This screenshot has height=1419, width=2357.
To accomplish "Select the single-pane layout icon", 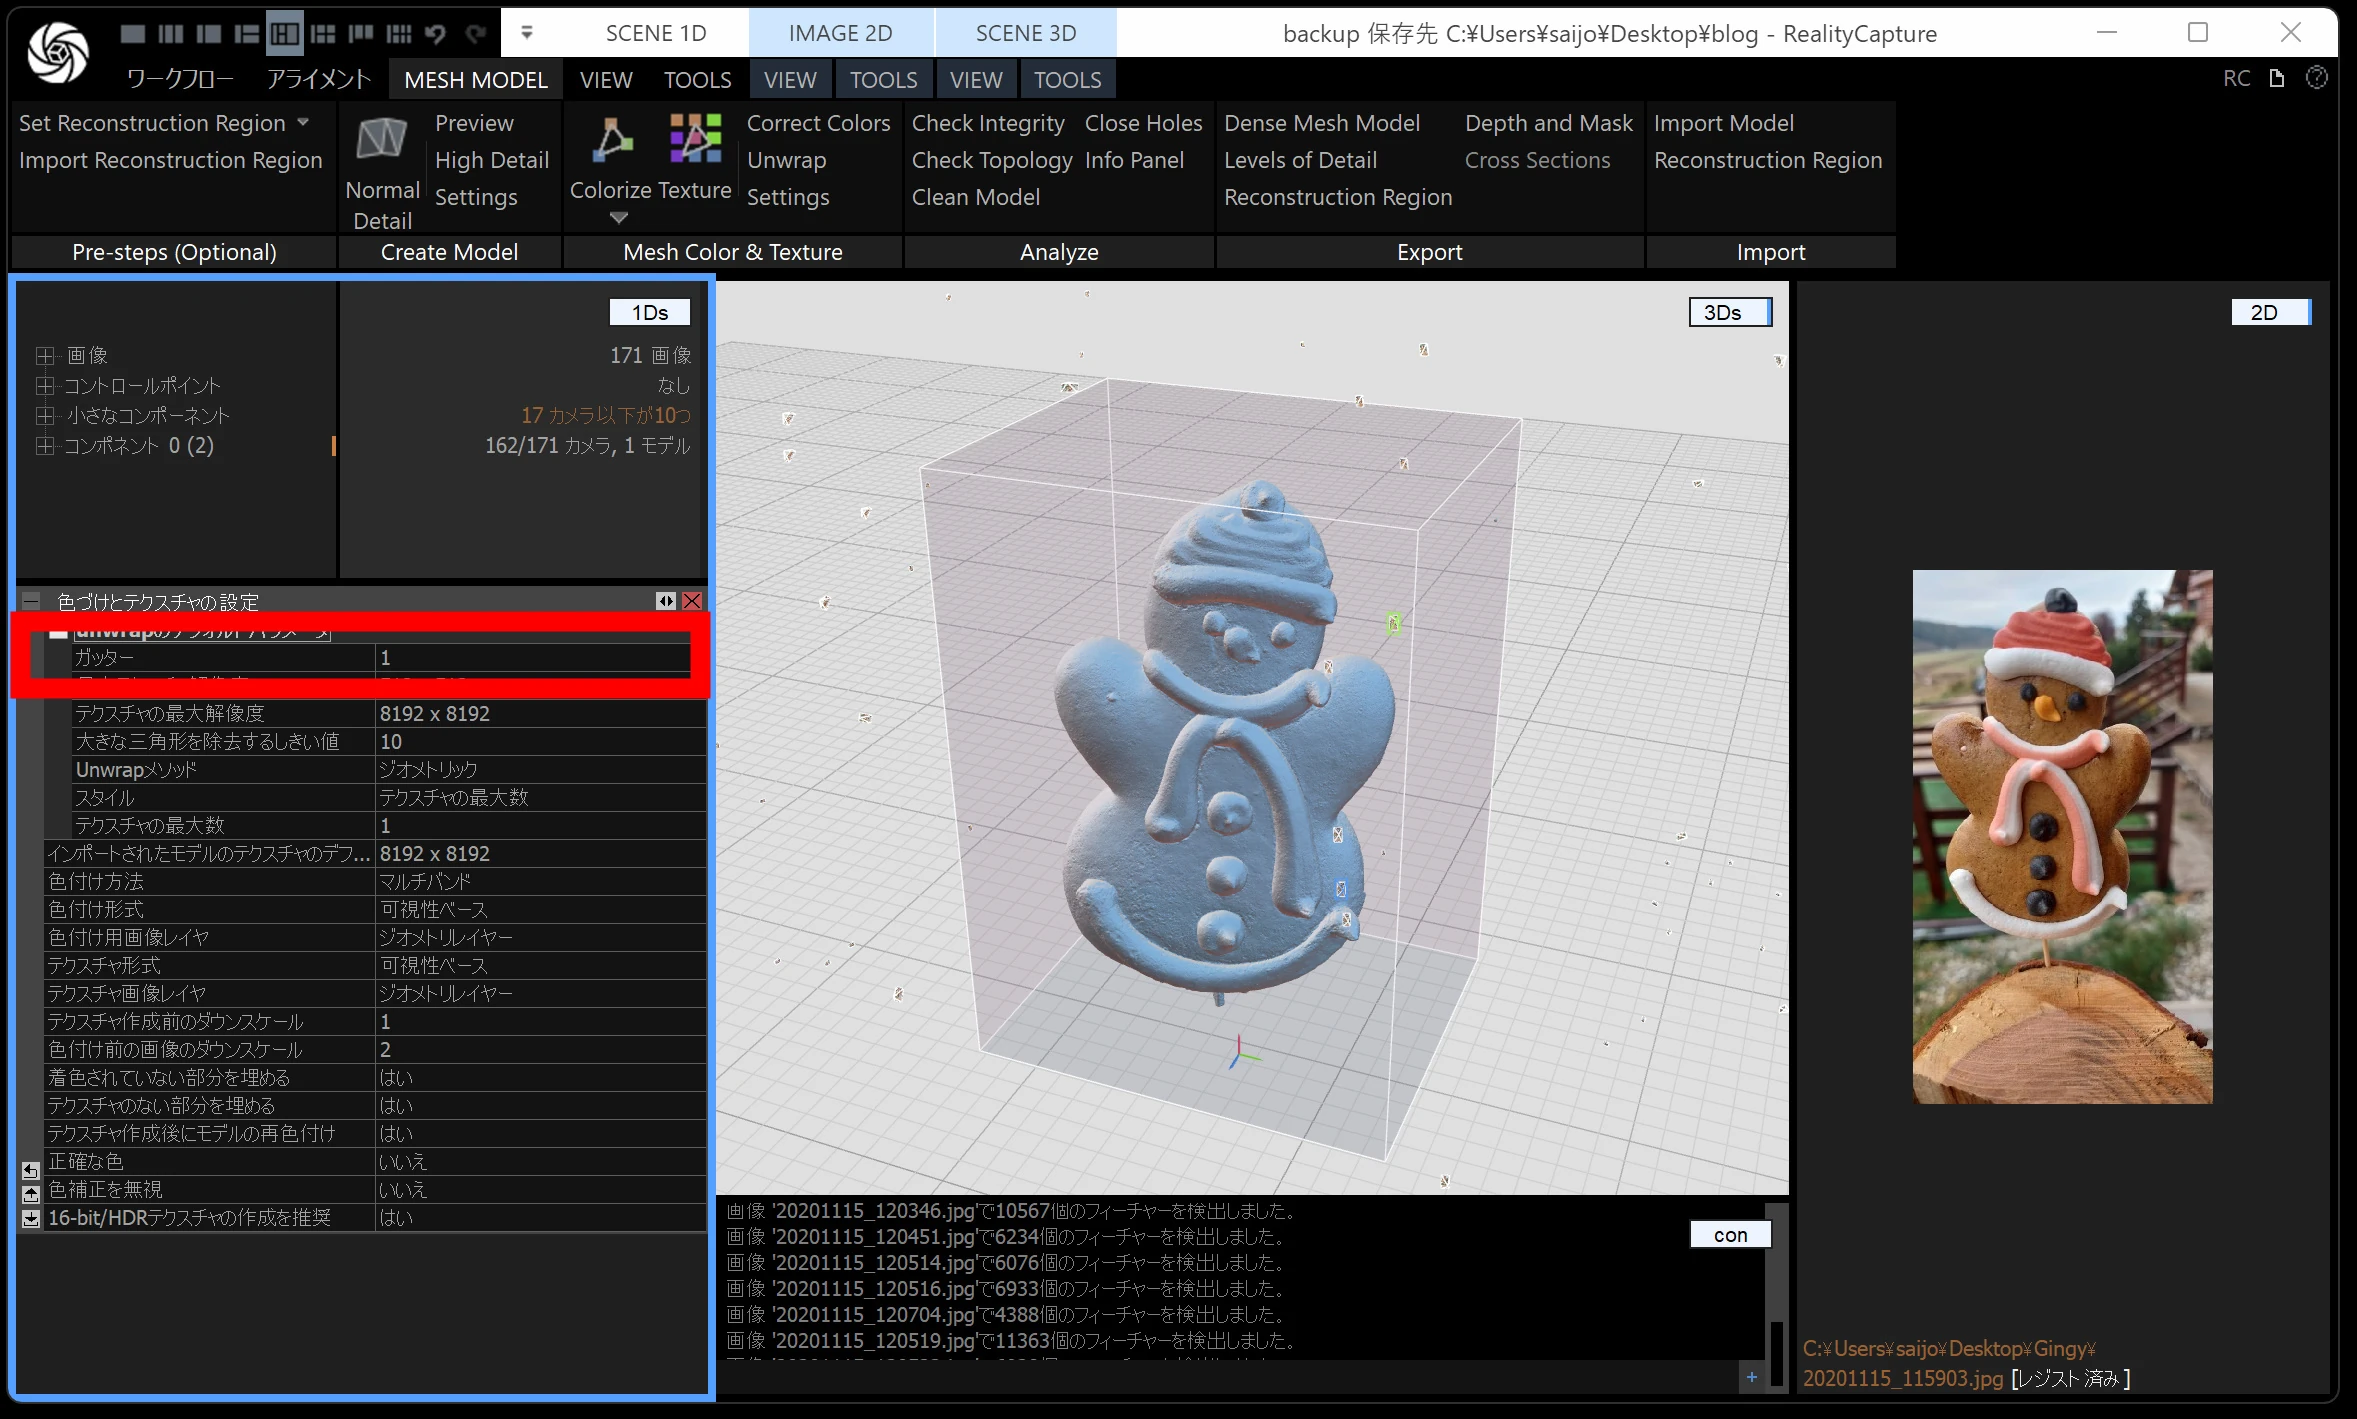I will coord(133,34).
